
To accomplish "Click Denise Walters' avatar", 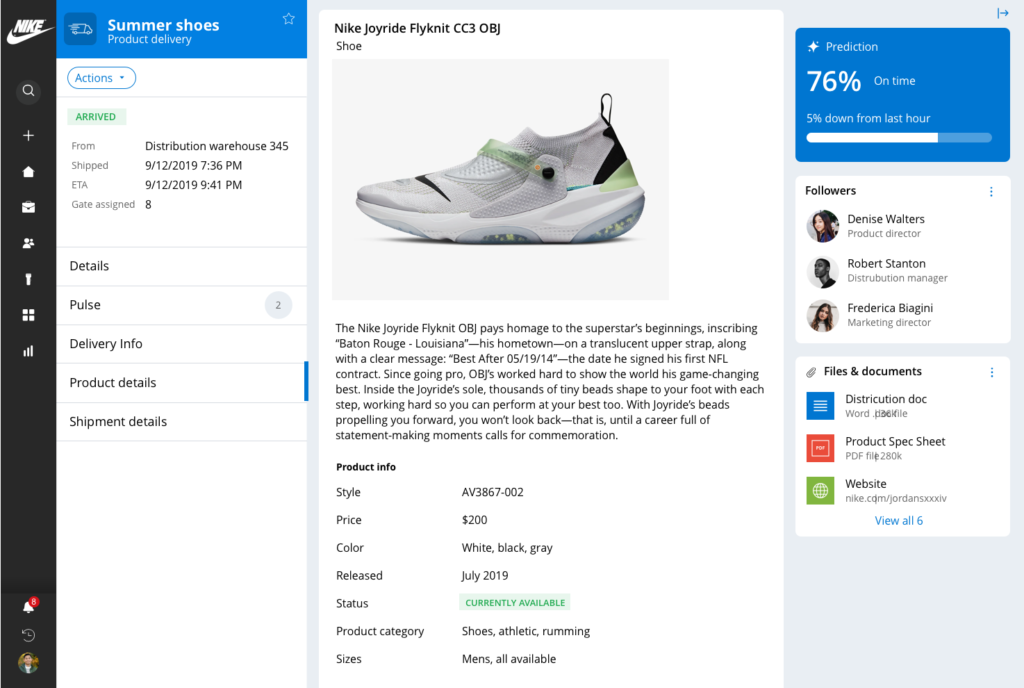I will (x=823, y=226).
